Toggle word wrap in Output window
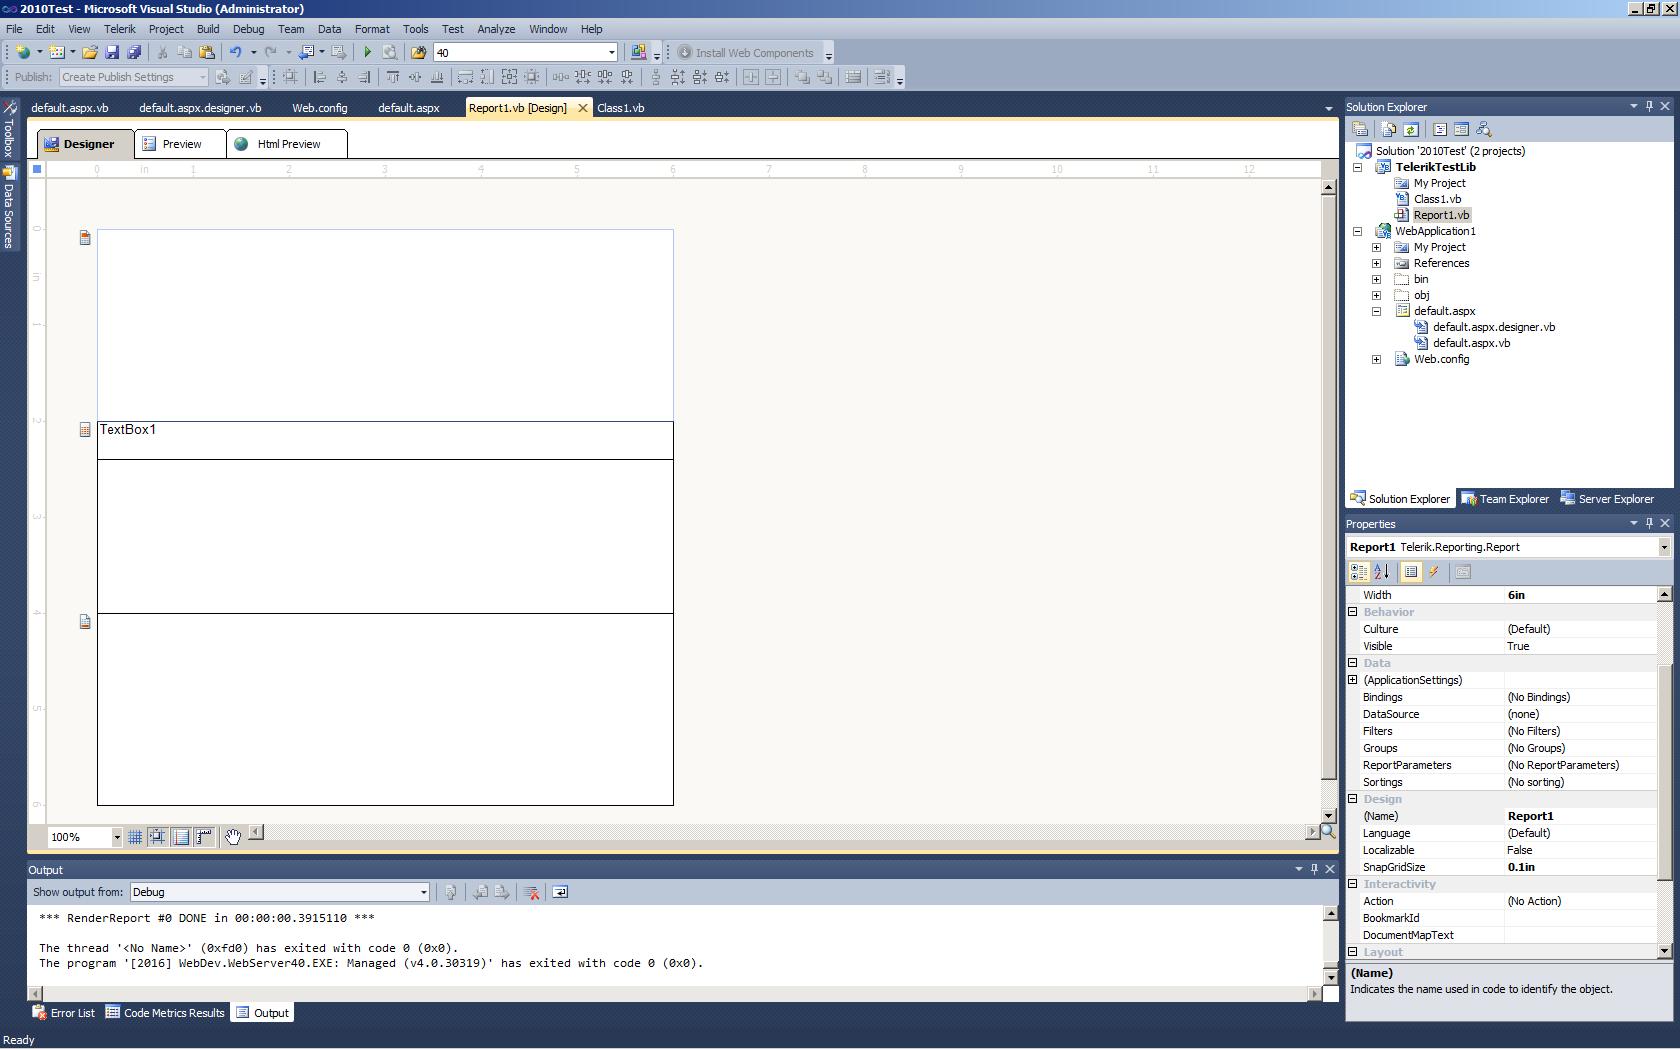The width and height of the screenshot is (1680, 1050). [560, 892]
